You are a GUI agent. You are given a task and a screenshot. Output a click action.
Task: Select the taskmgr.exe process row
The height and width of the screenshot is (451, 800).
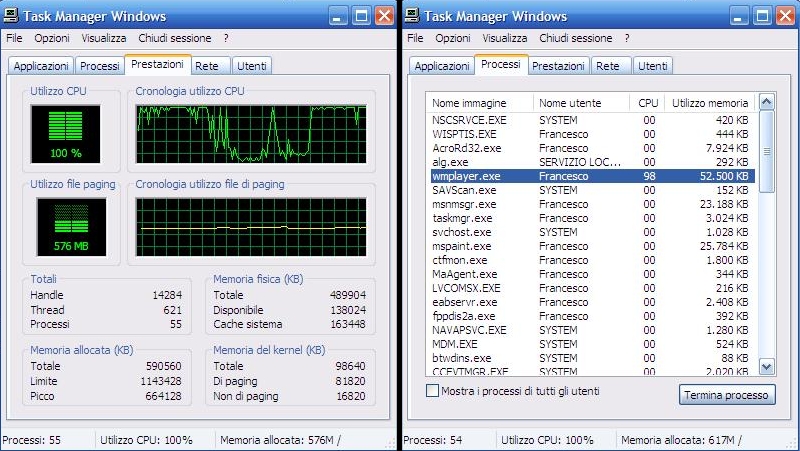[590, 218]
